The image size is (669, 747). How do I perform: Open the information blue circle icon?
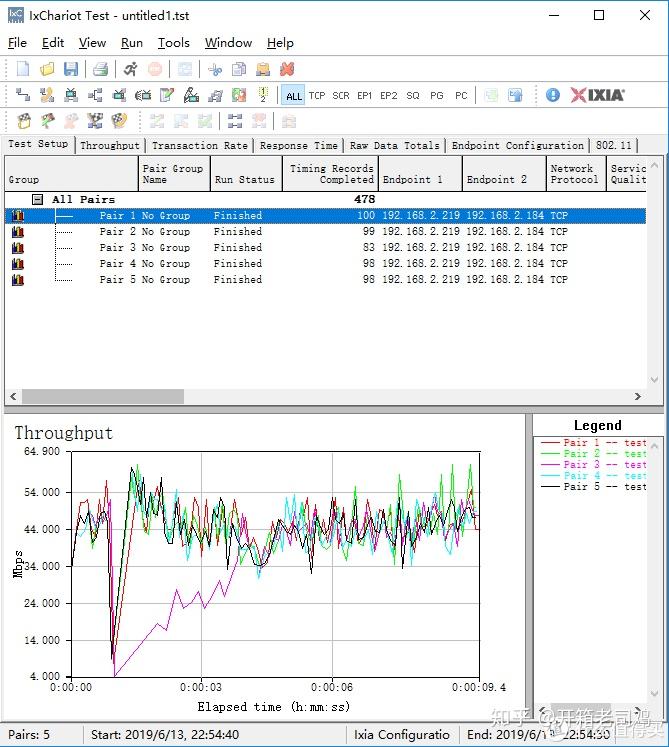coord(553,95)
